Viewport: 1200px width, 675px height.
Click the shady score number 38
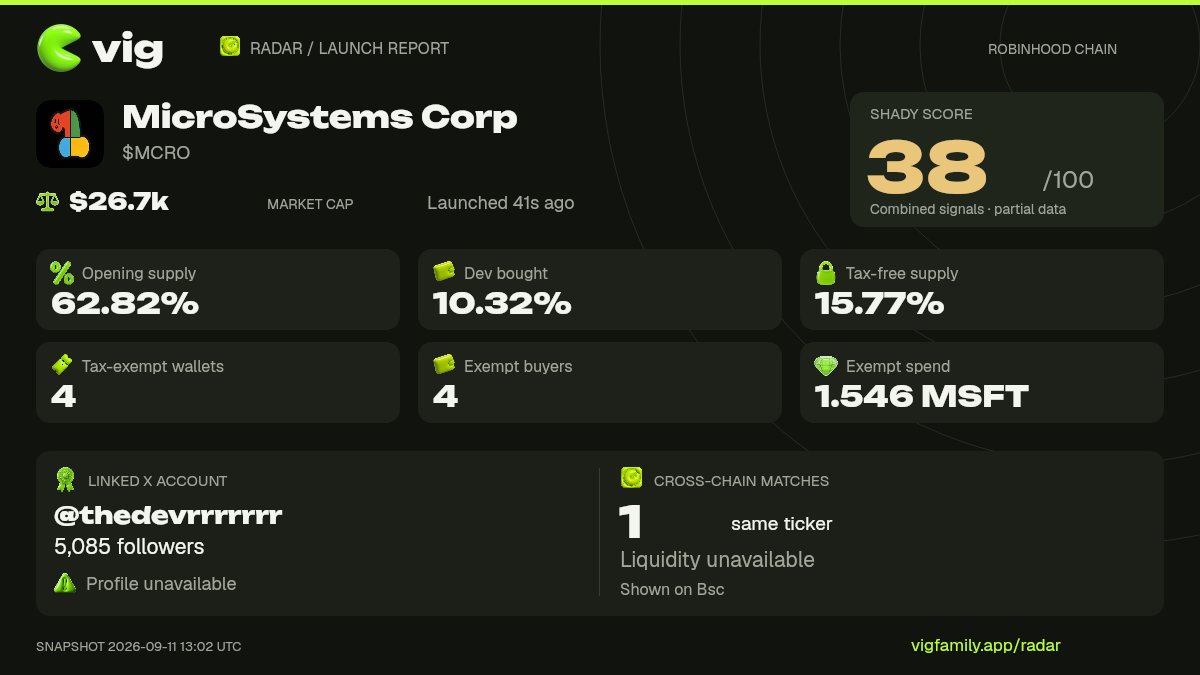tap(927, 166)
